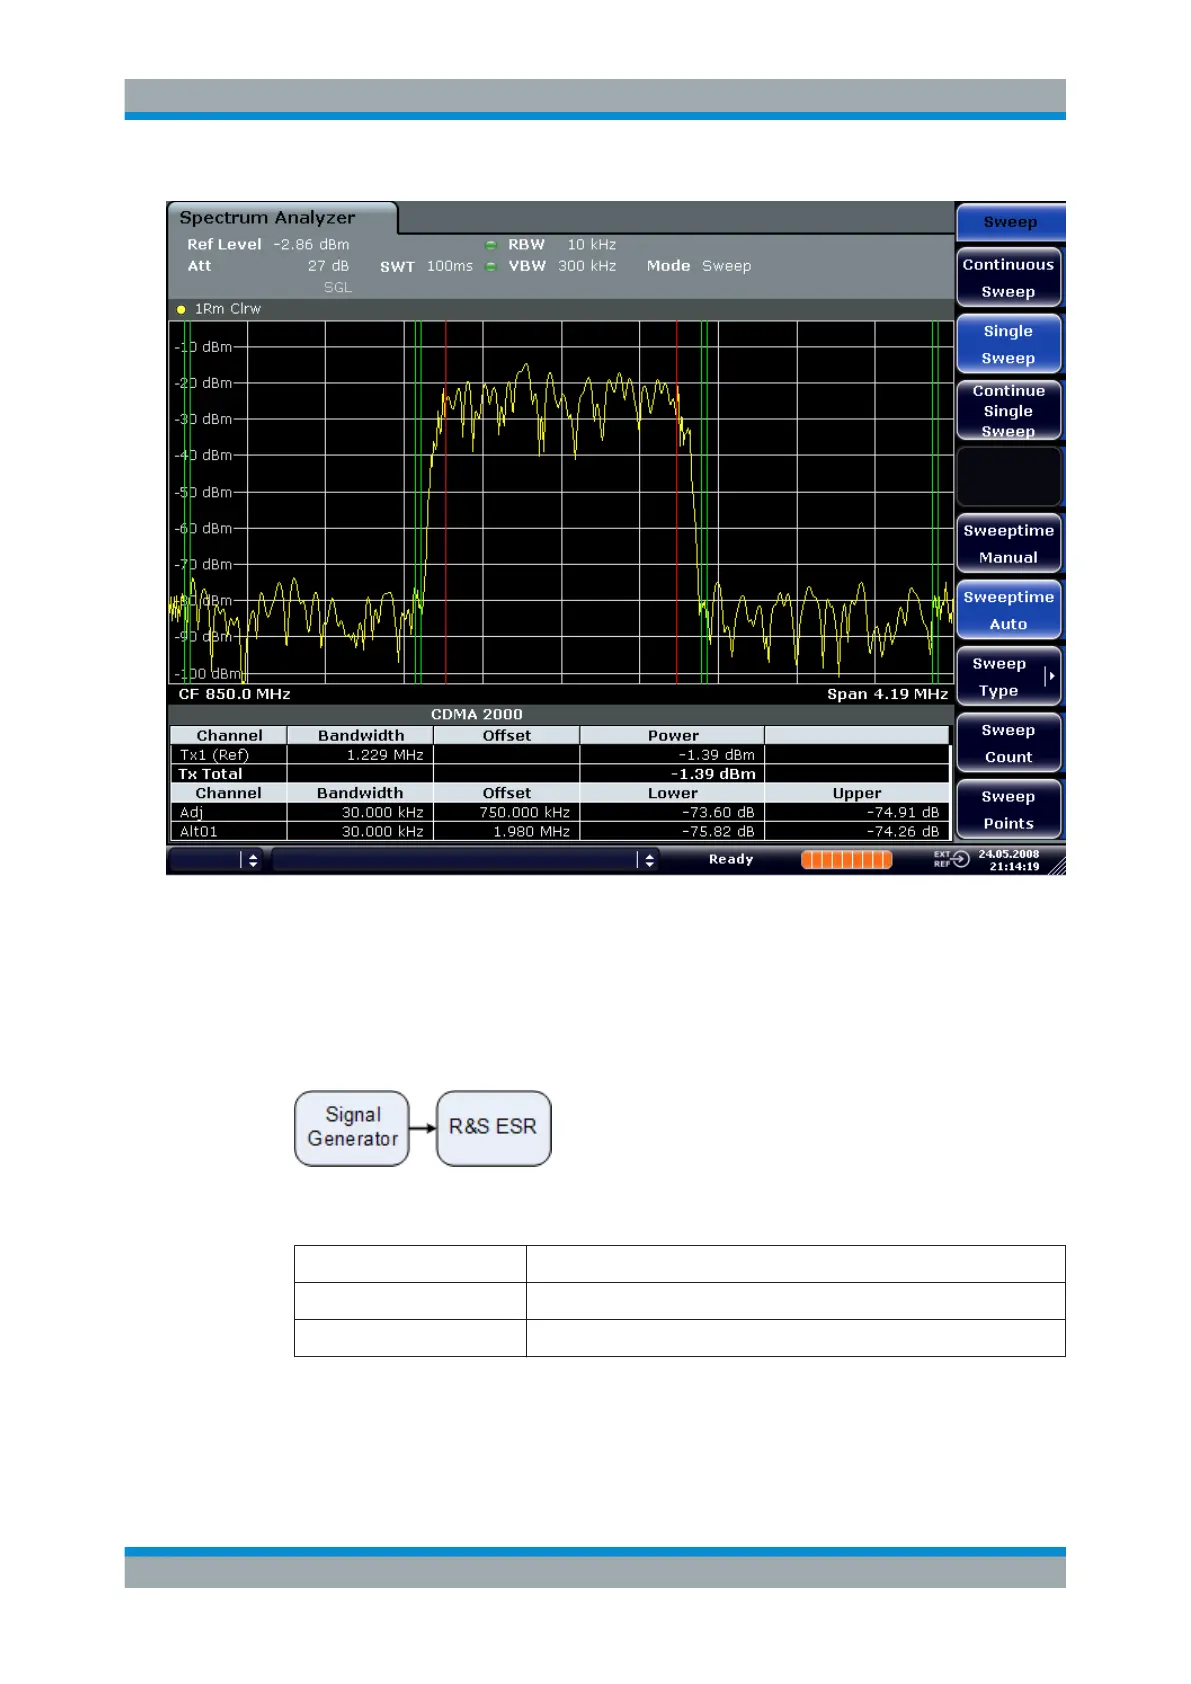Screen dimensions: 1191x1684
Task: Select the Spectrum Analyzer tab
Action: [282, 218]
